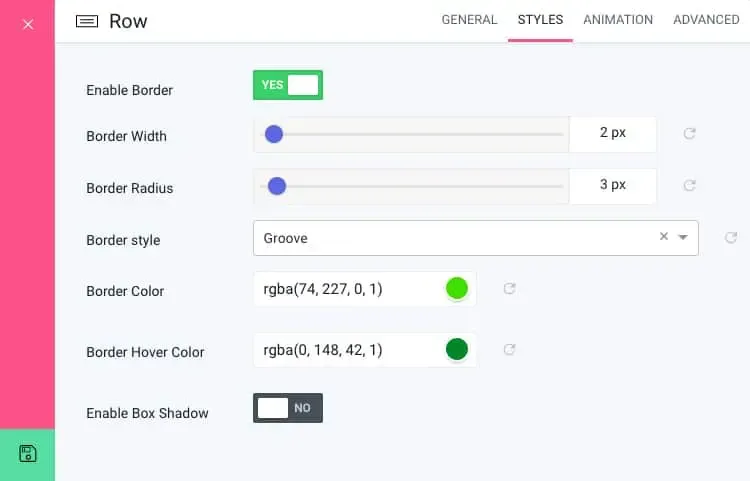
Task: Click the Border Hover Color rgba field
Action: coord(364,350)
